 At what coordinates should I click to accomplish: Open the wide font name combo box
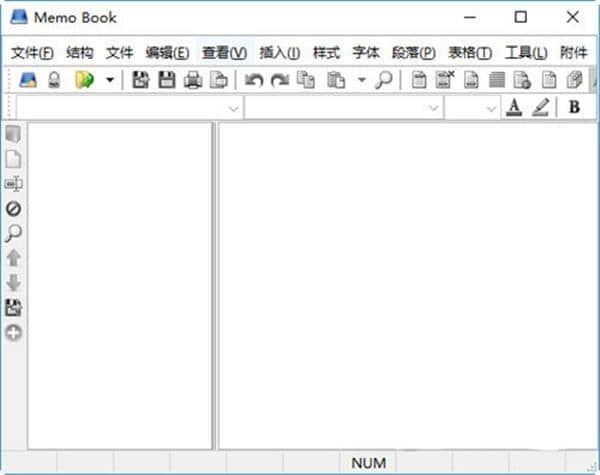point(343,108)
